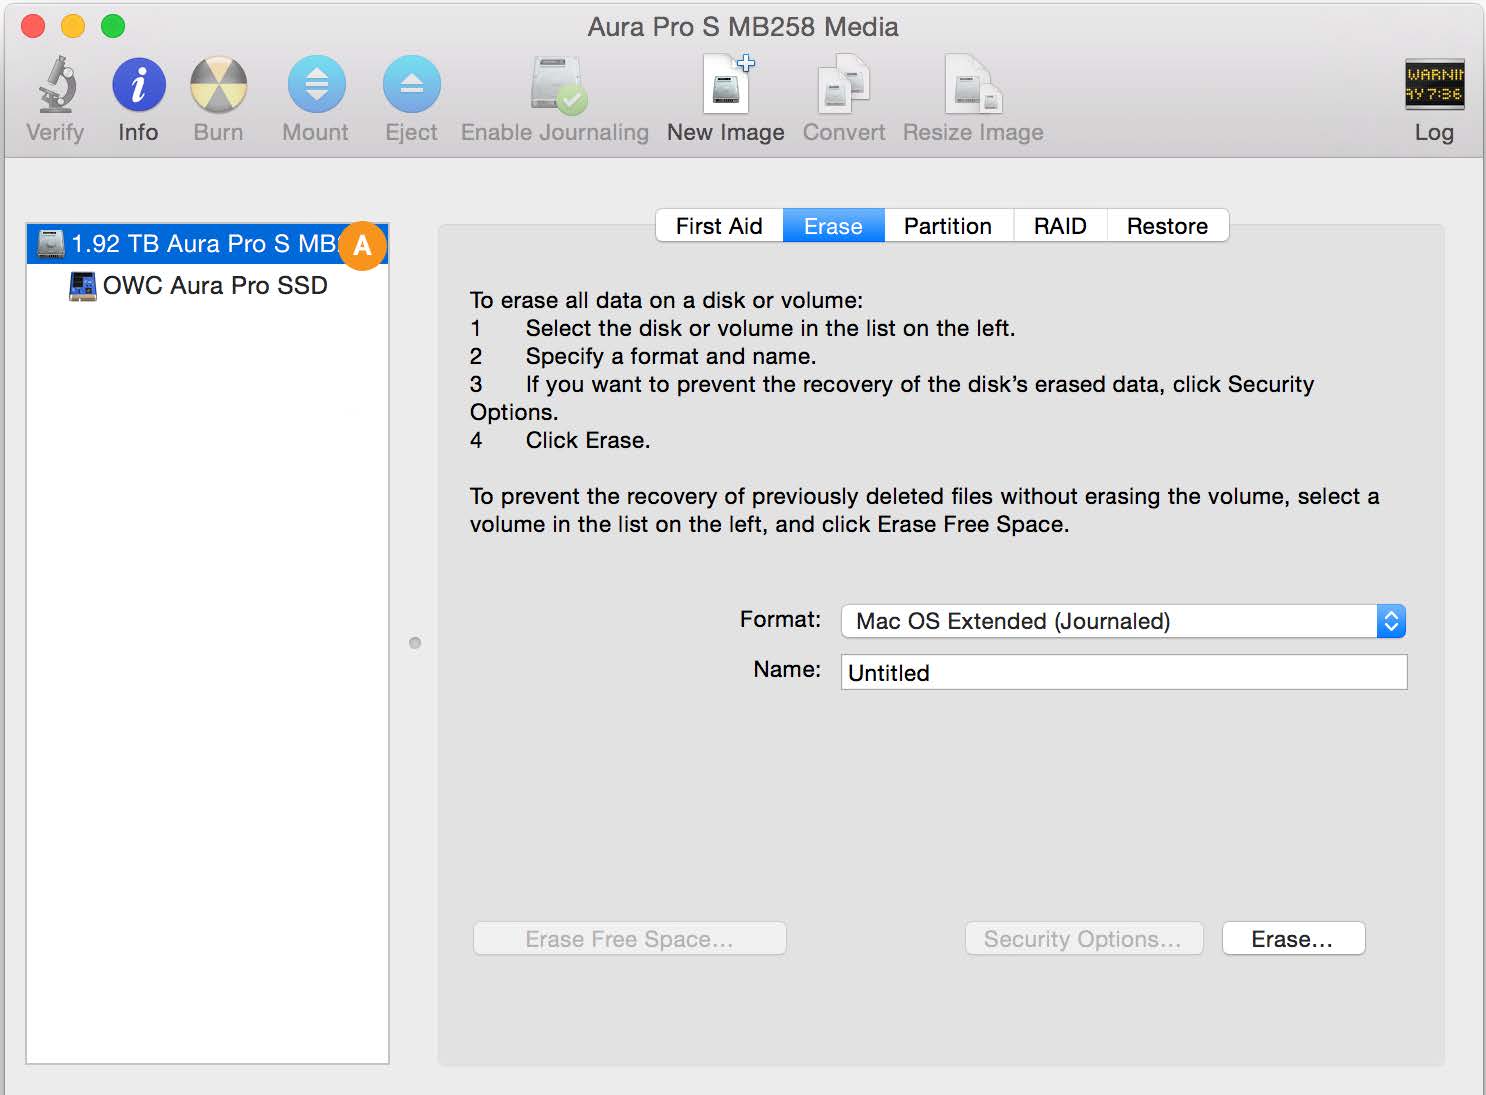Viewport: 1486px width, 1095px height.
Task: Eject the selected volume
Action: (x=411, y=95)
